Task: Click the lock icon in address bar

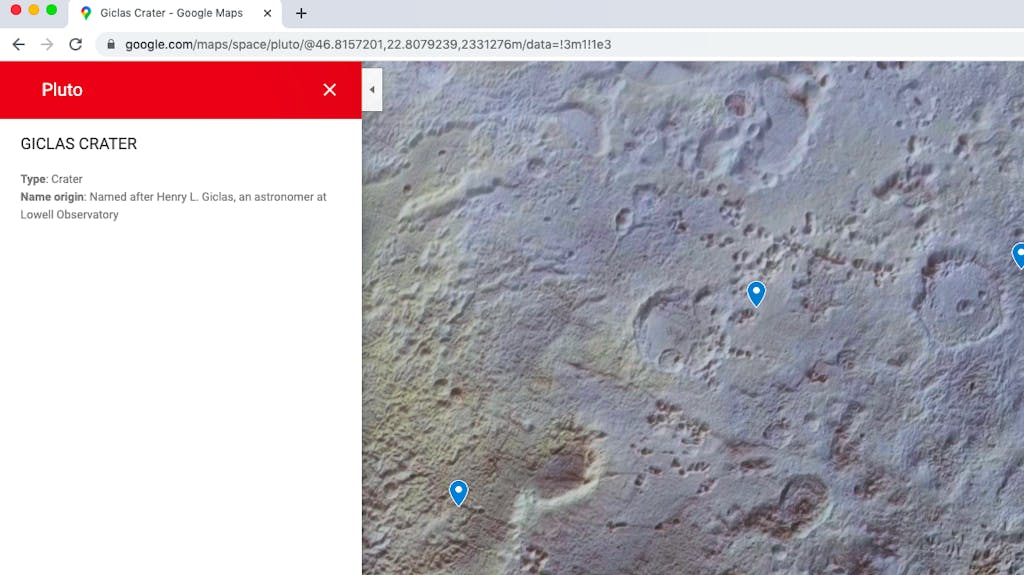Action: click(x=111, y=44)
